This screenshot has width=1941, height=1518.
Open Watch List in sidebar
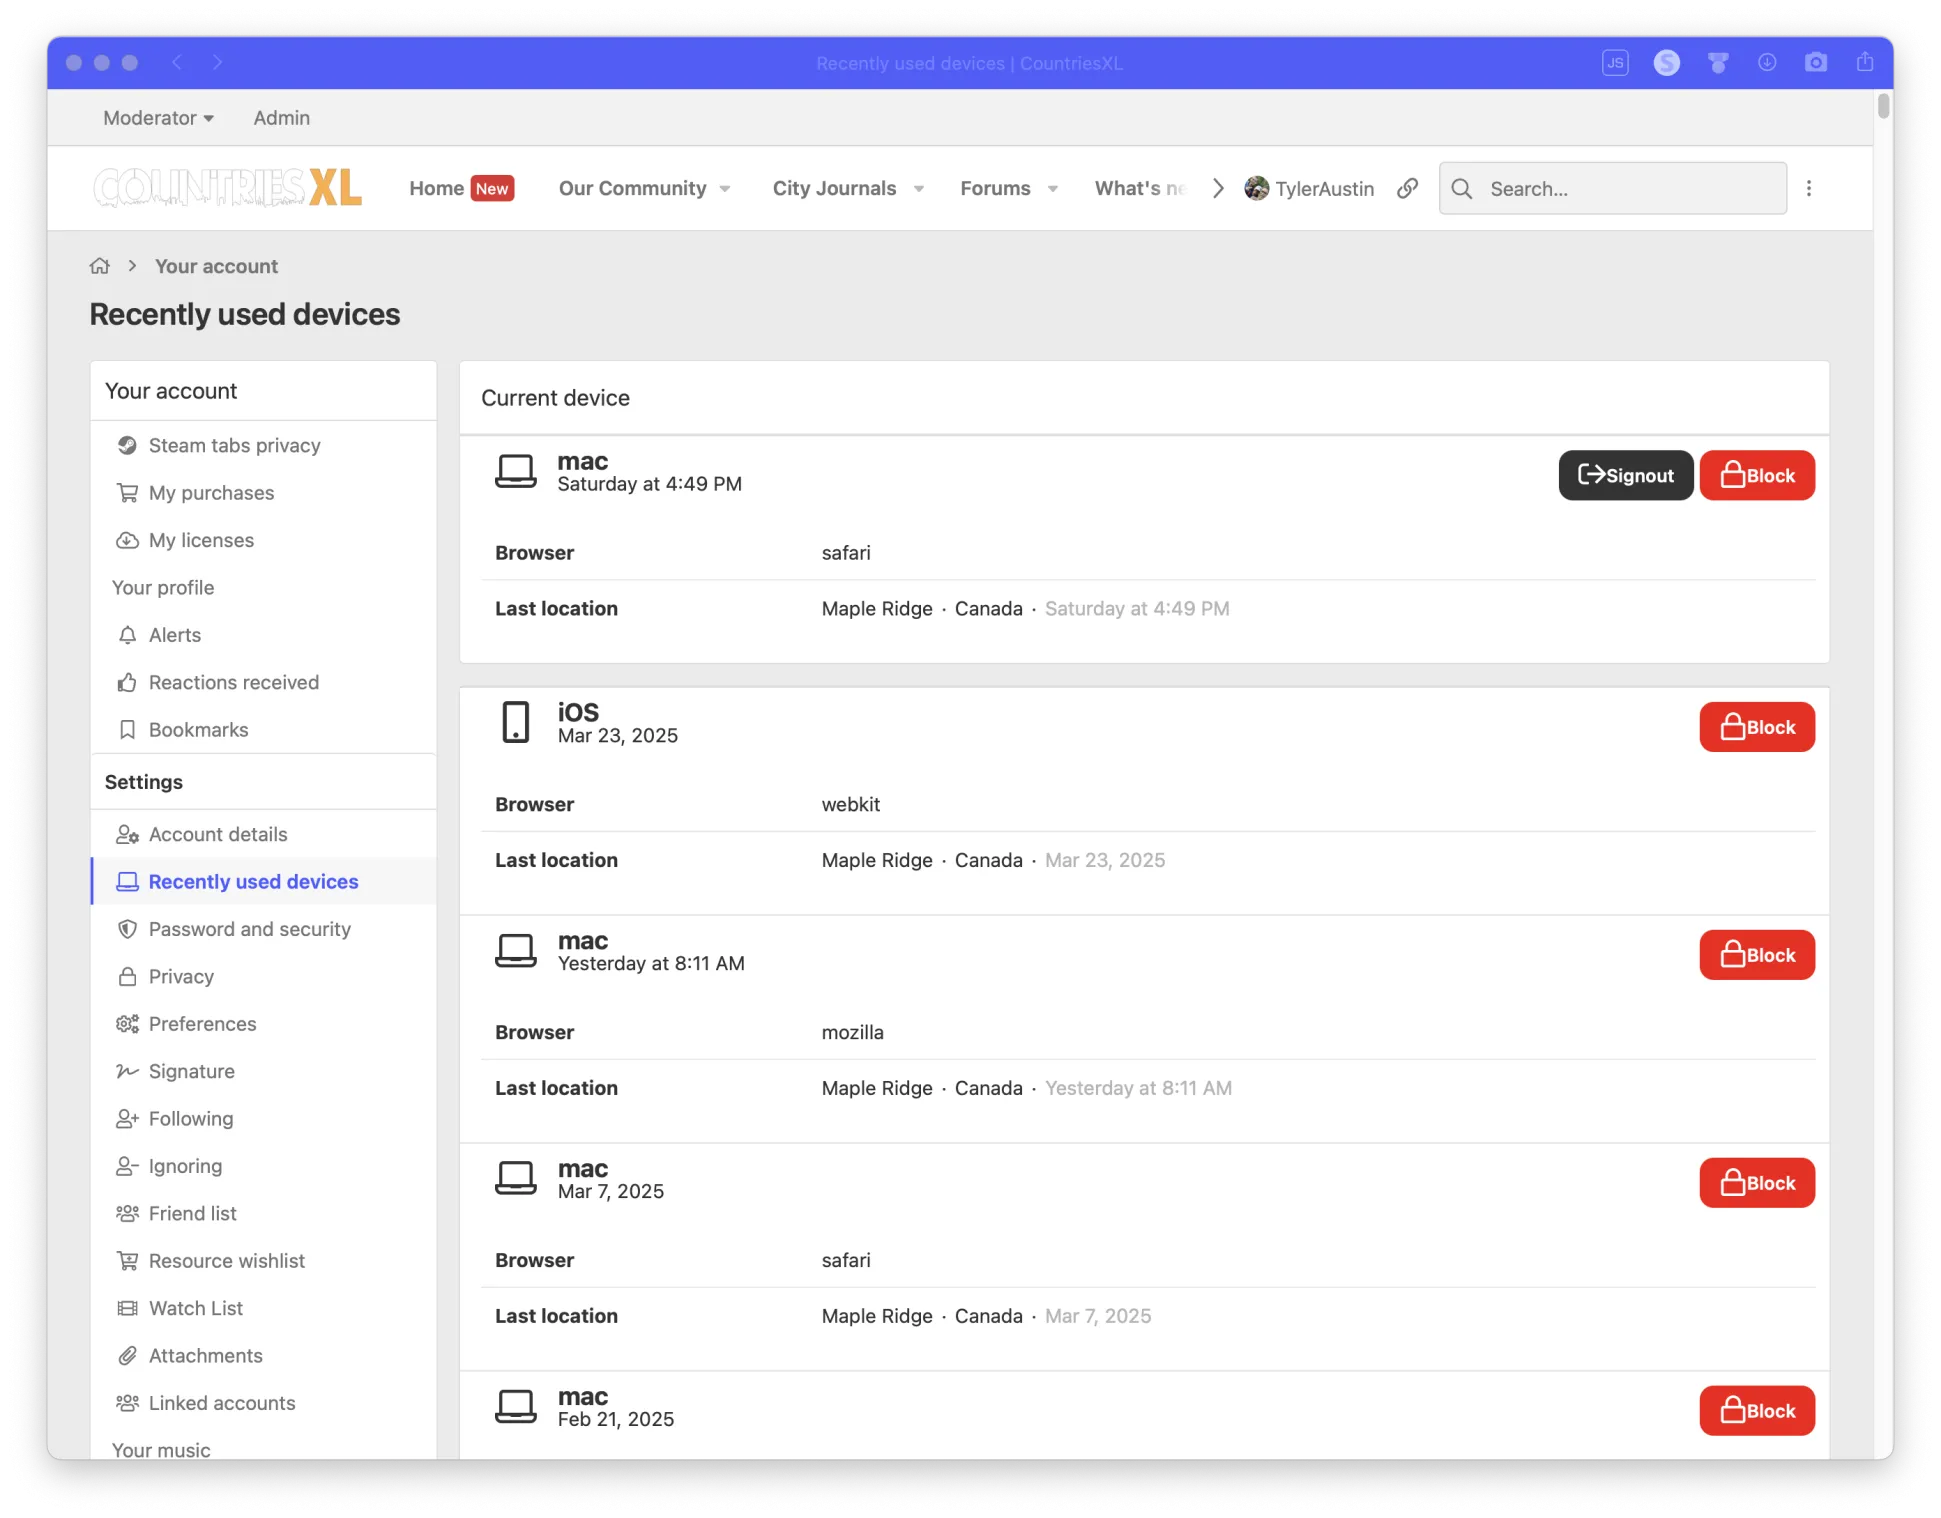pos(263,1308)
